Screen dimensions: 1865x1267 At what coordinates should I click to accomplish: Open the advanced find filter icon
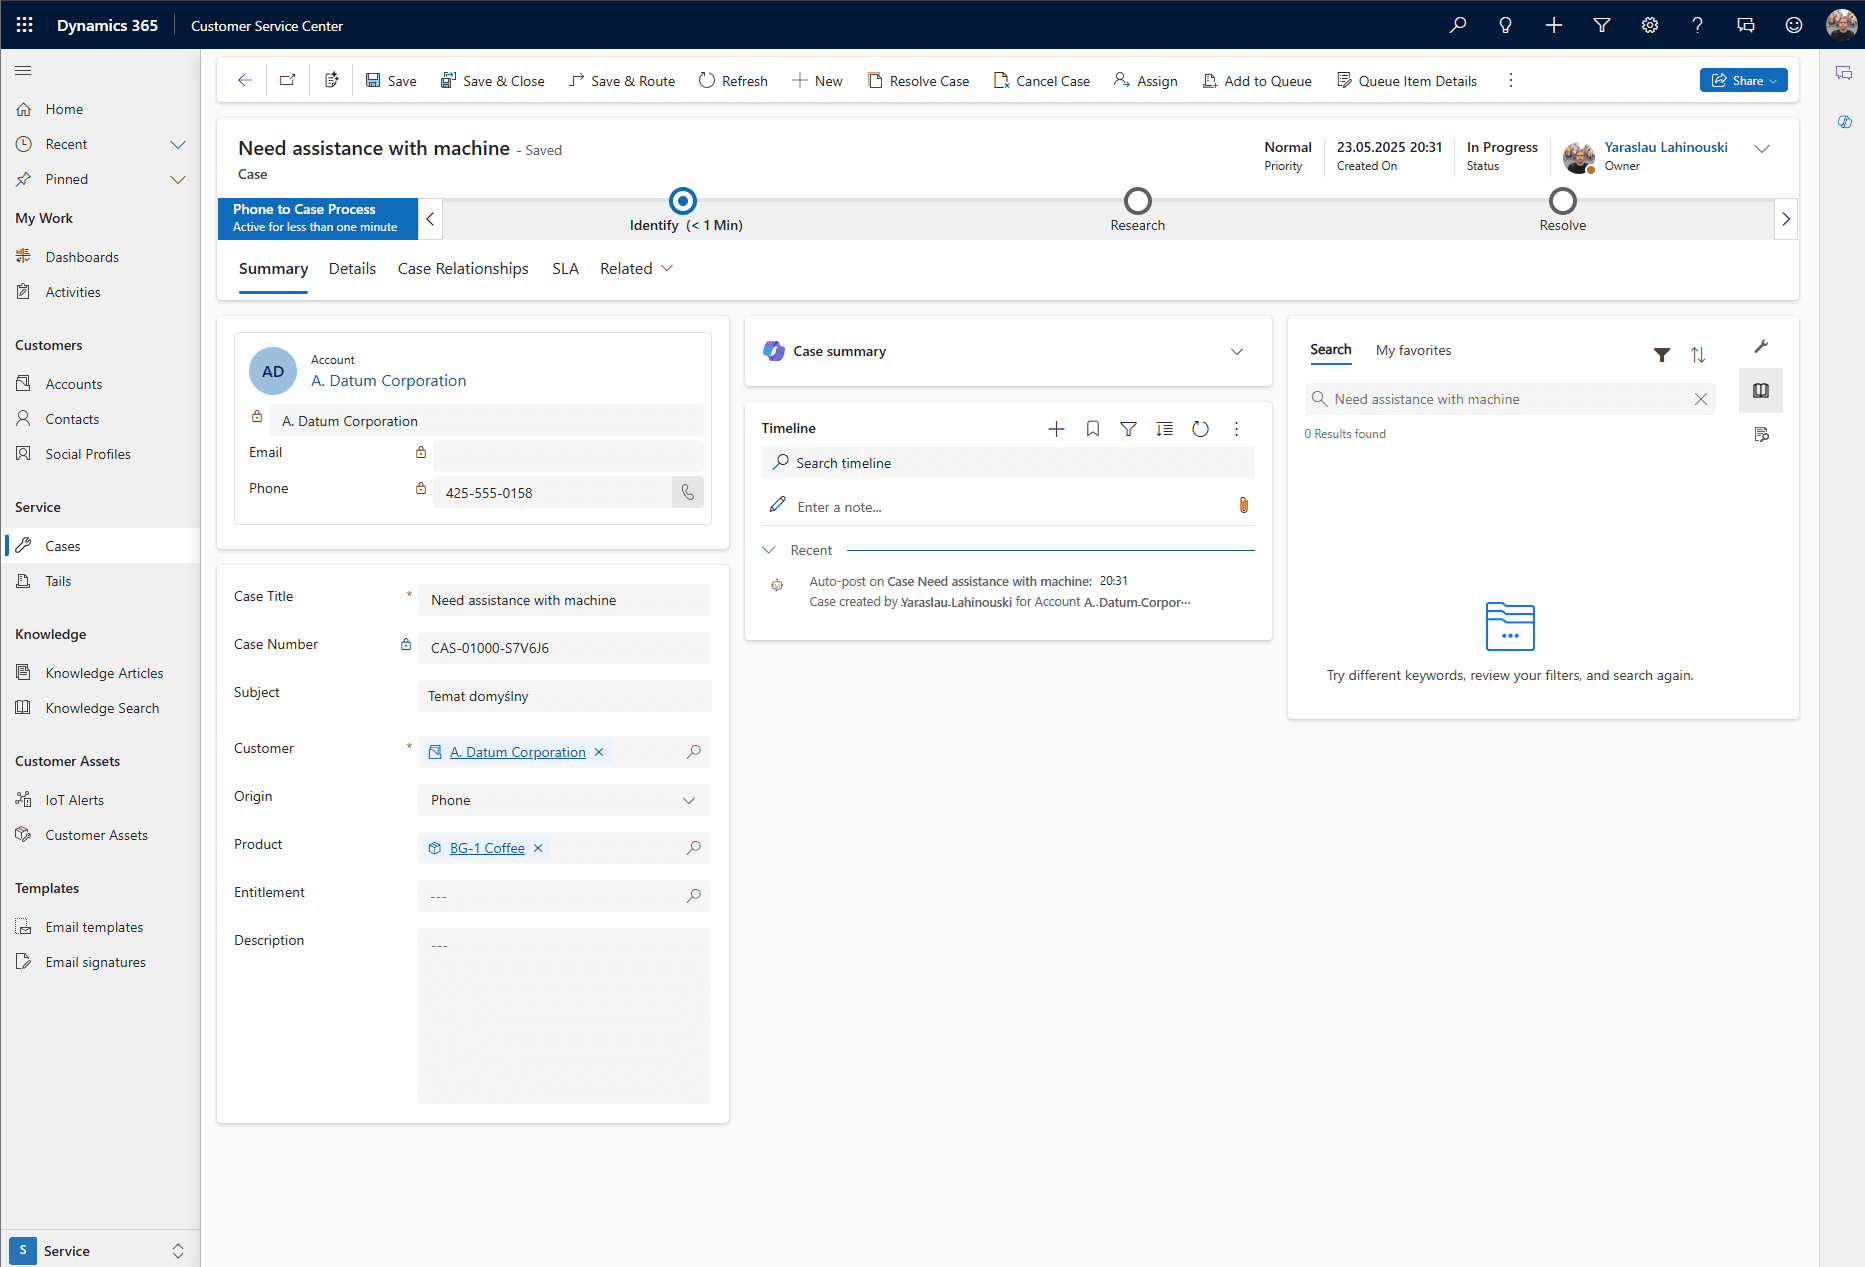[x=1602, y=25]
